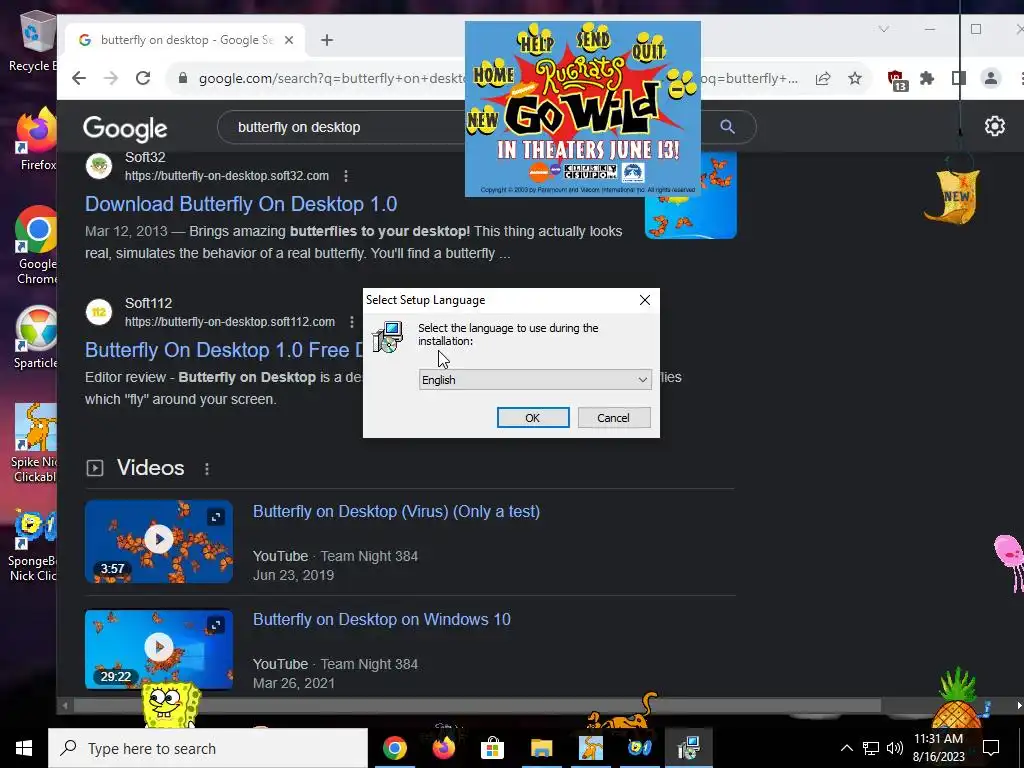The height and width of the screenshot is (768, 1024).
Task: Reload the Google search page
Action: (143, 78)
